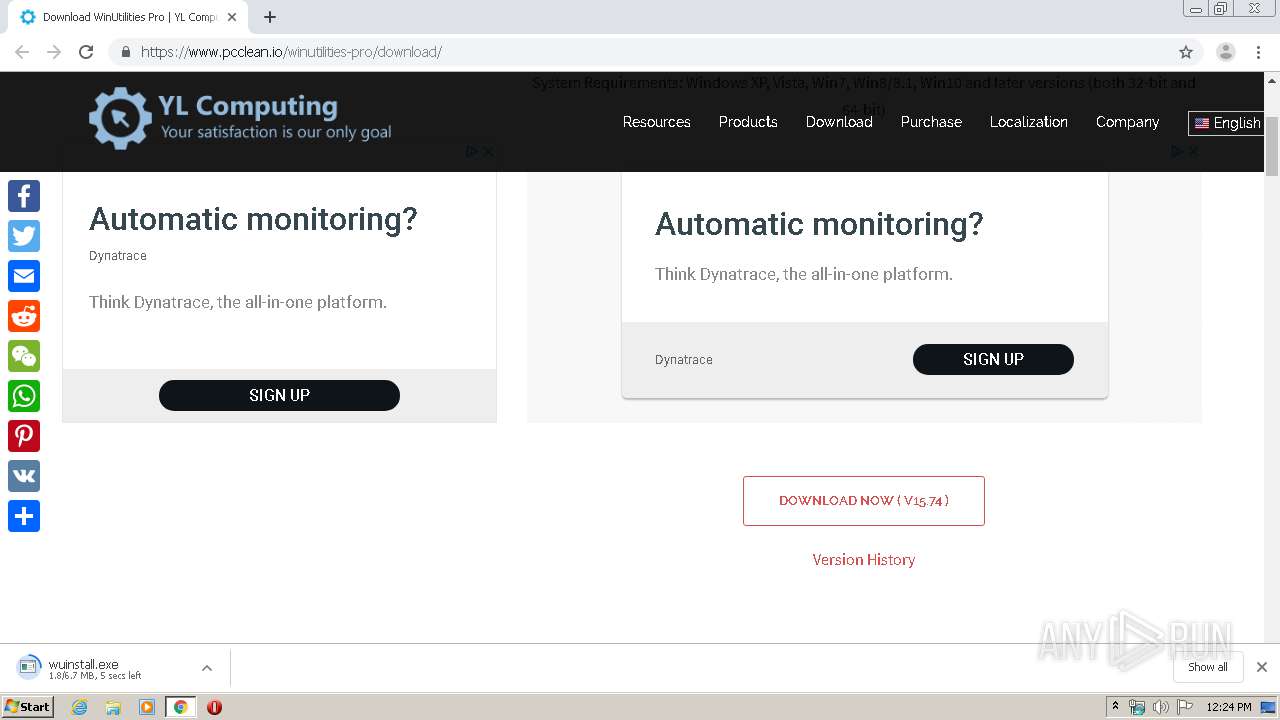
Task: Open the Resources menu
Action: click(656, 122)
